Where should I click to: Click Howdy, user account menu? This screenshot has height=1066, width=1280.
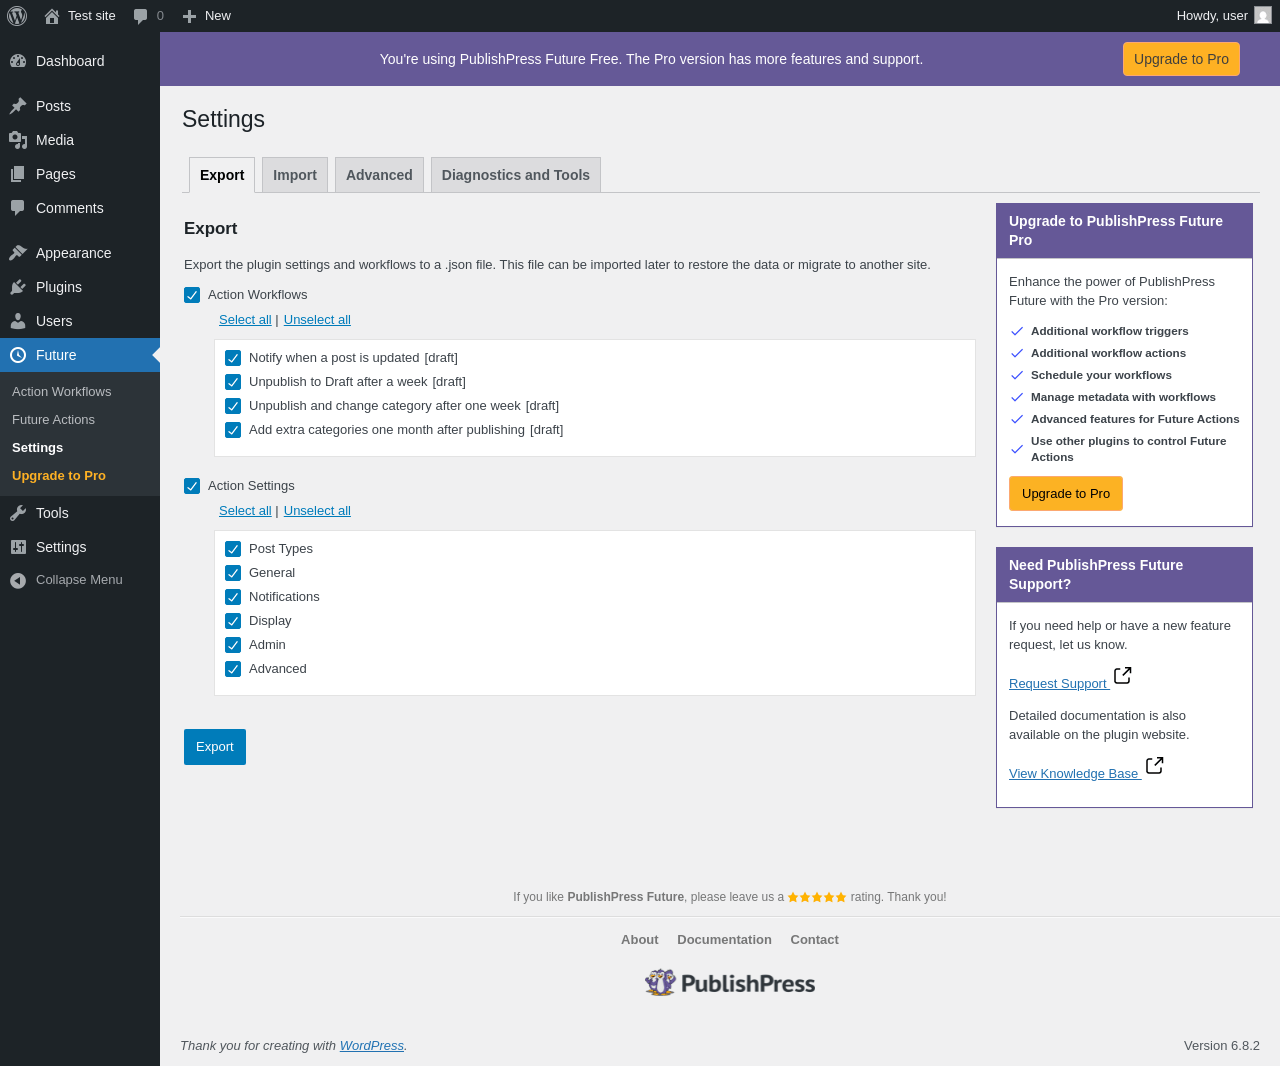point(1224,16)
